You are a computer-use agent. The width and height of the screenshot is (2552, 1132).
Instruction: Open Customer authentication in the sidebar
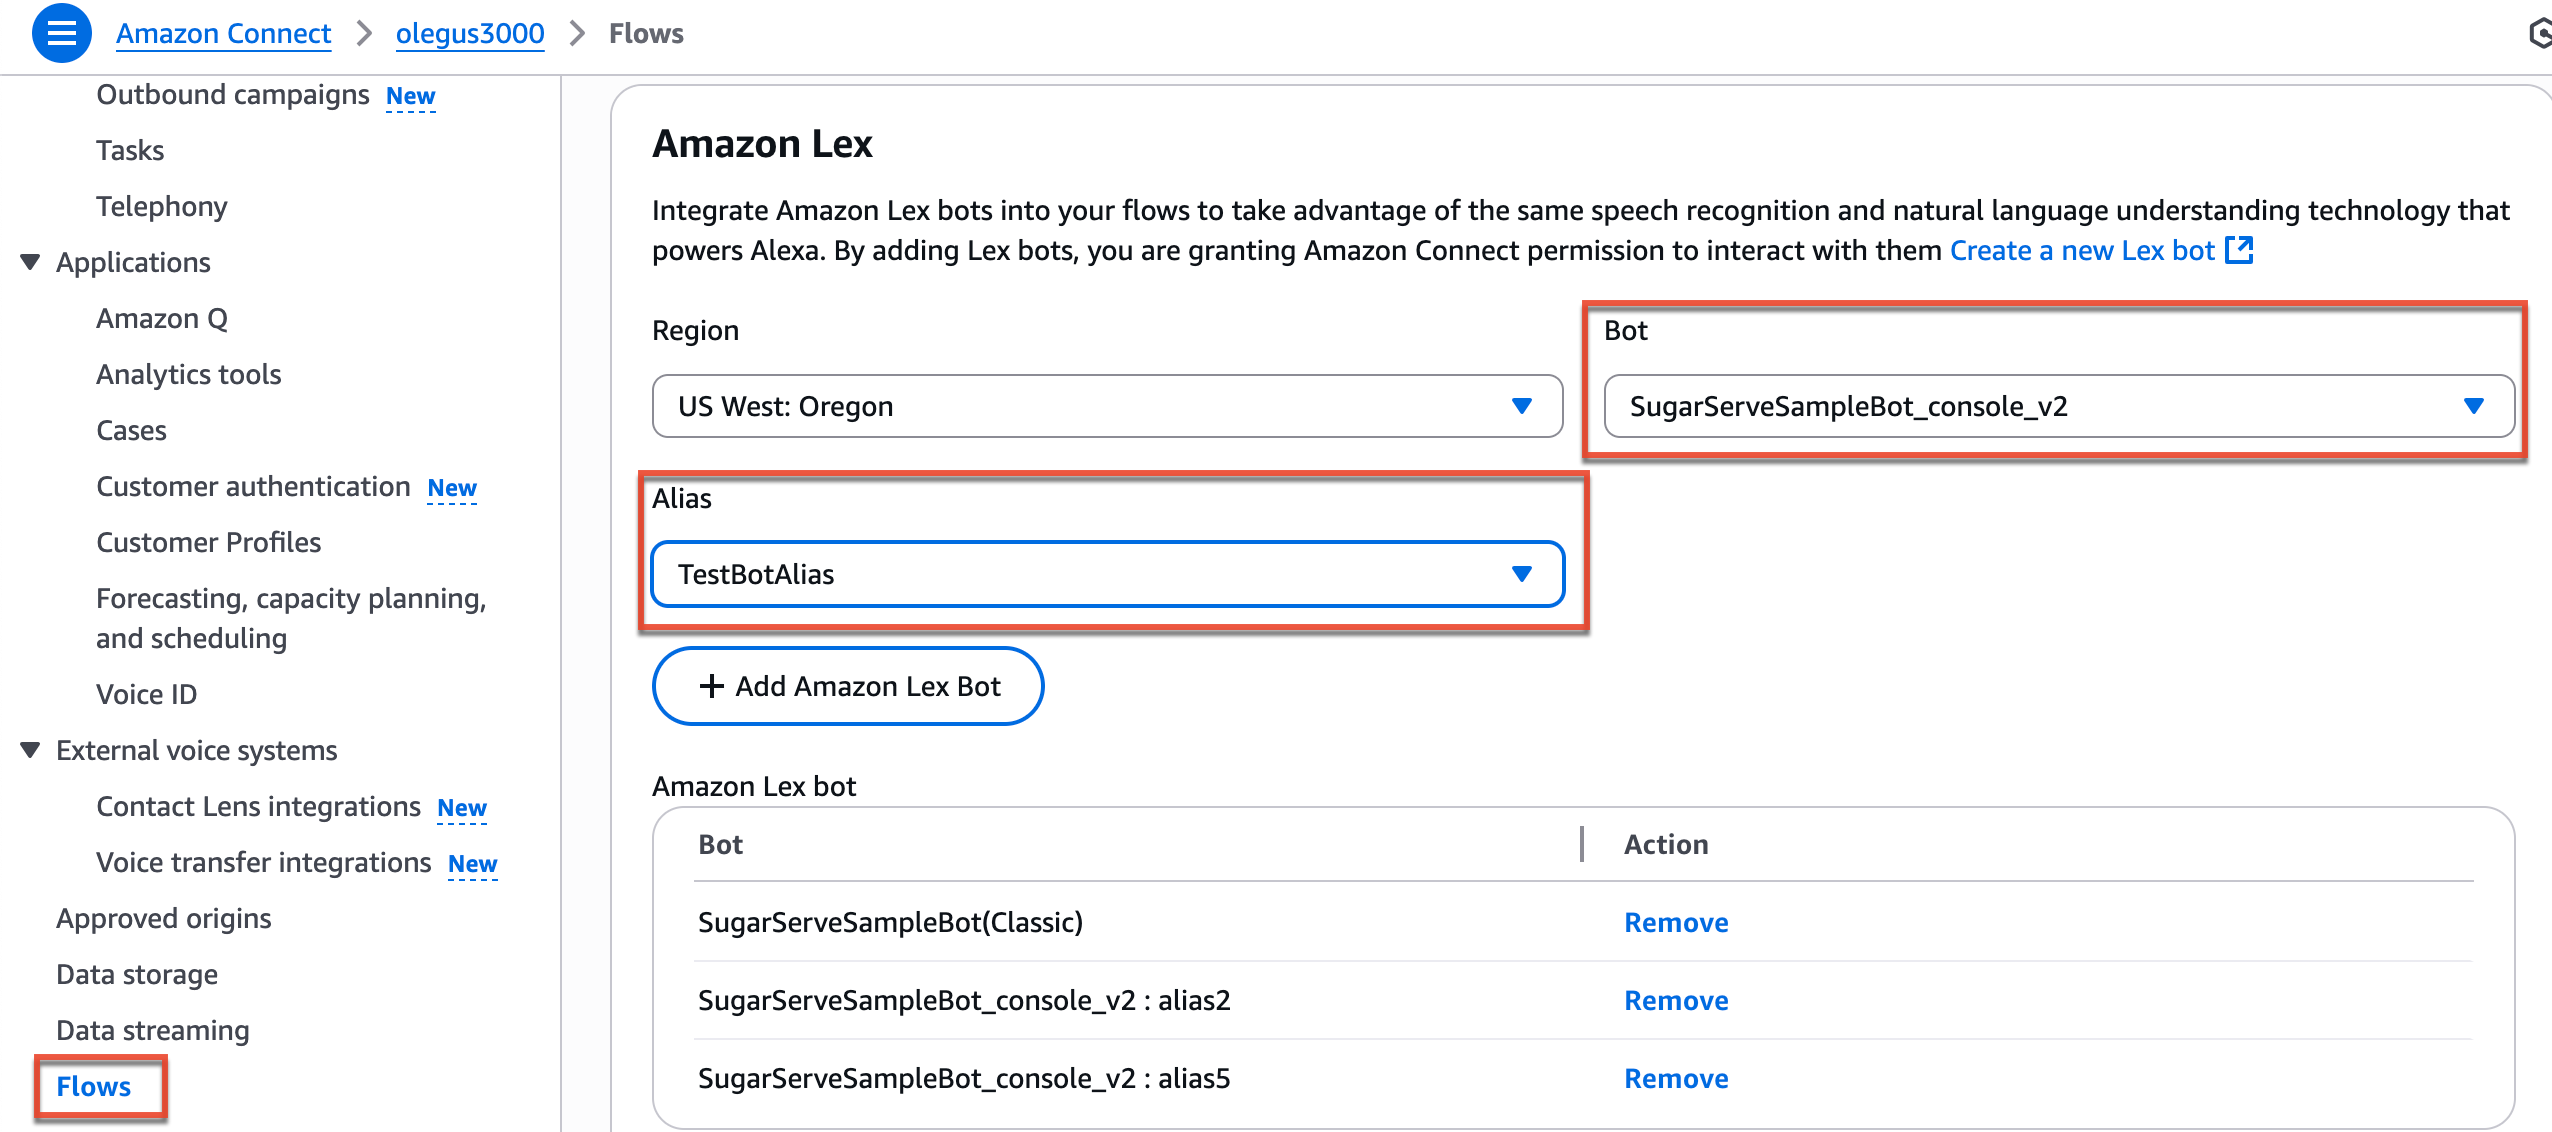[x=253, y=486]
